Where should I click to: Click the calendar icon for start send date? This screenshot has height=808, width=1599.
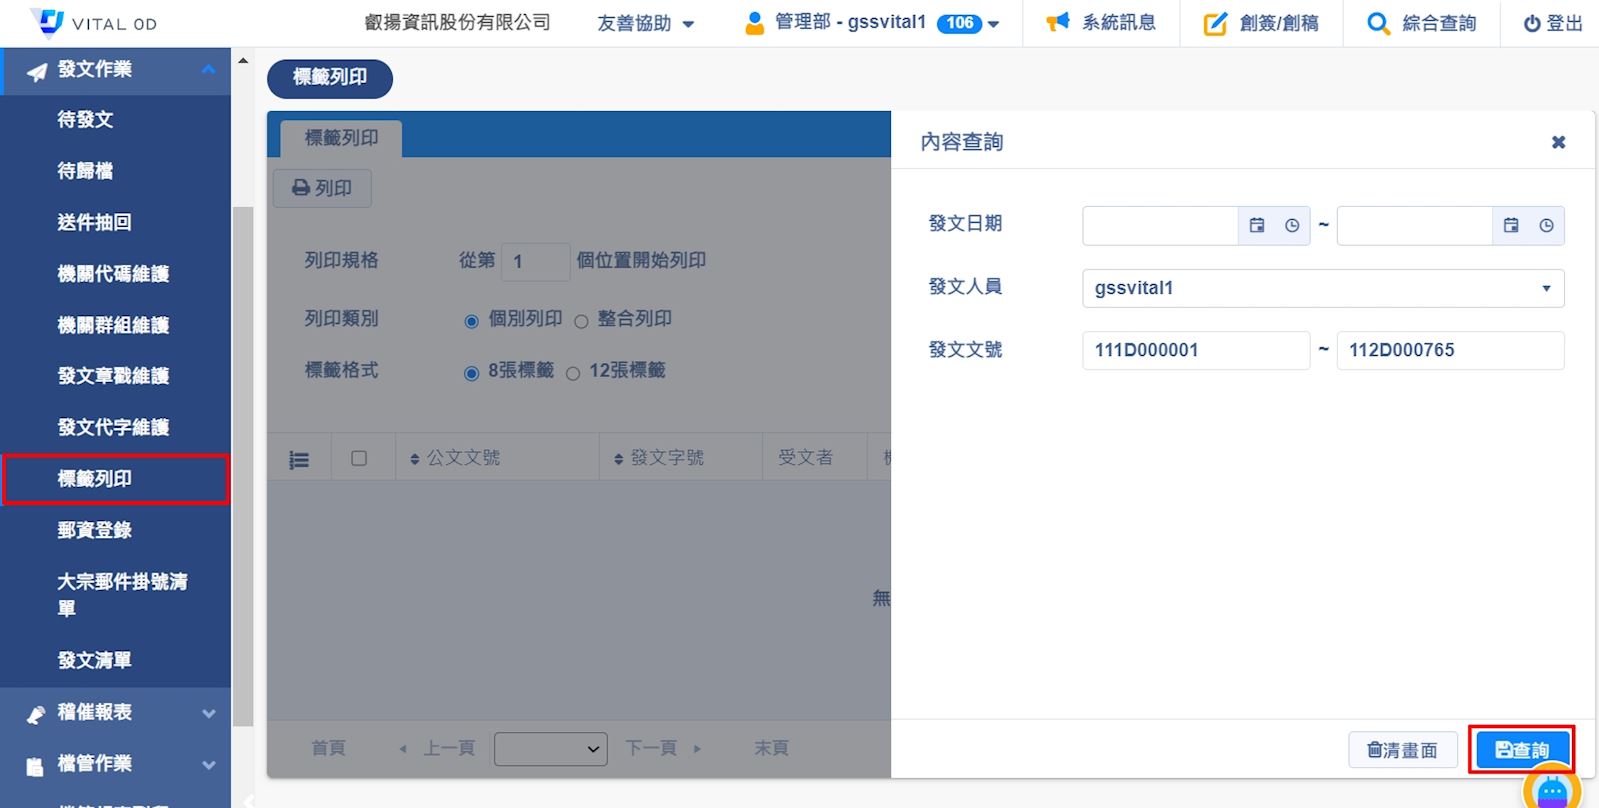1257,226
